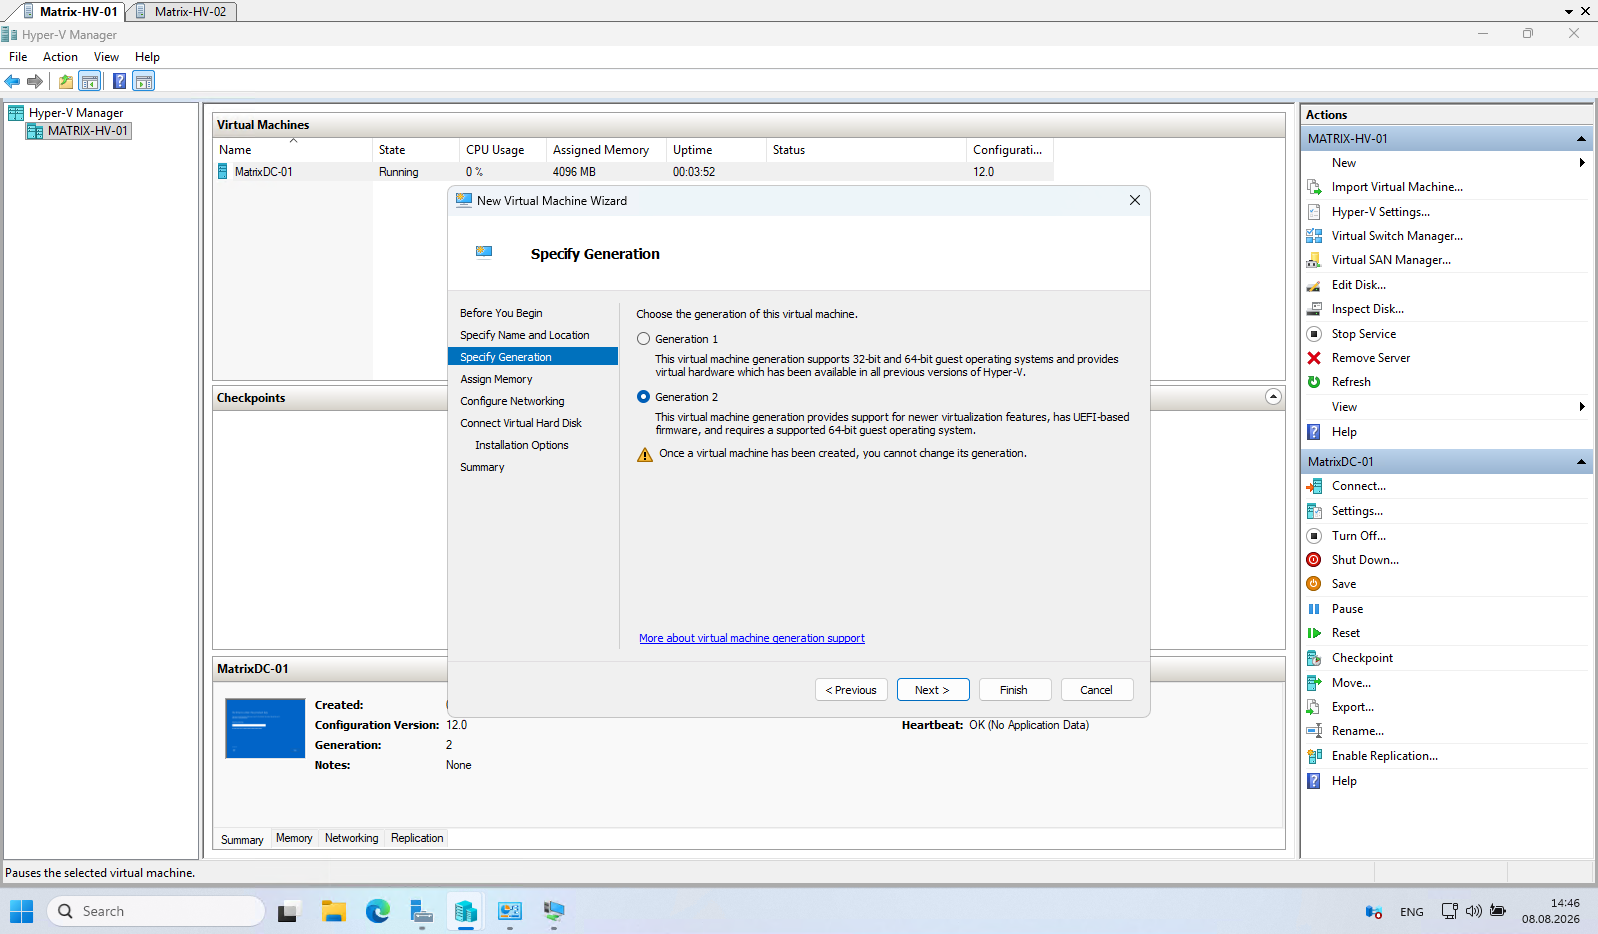Open the virtual machine generation support link

point(752,638)
